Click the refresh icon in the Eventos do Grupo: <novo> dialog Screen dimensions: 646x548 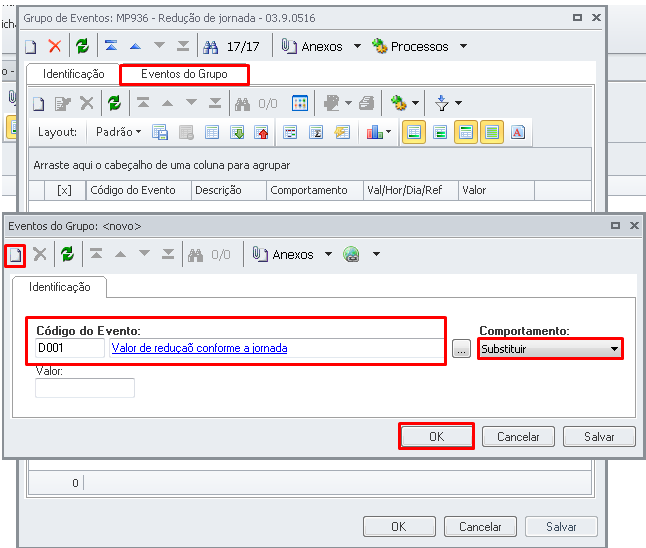pos(68,254)
